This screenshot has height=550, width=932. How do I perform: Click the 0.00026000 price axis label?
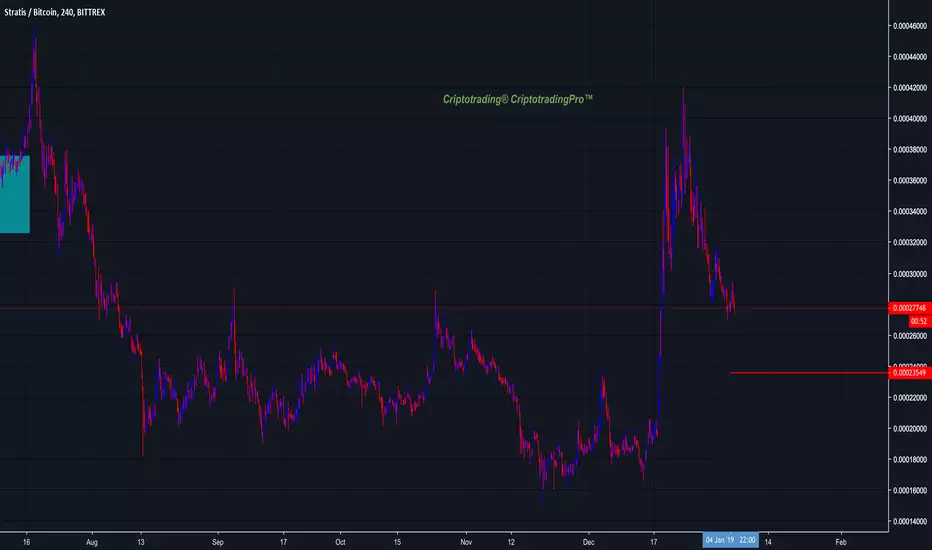click(x=910, y=336)
